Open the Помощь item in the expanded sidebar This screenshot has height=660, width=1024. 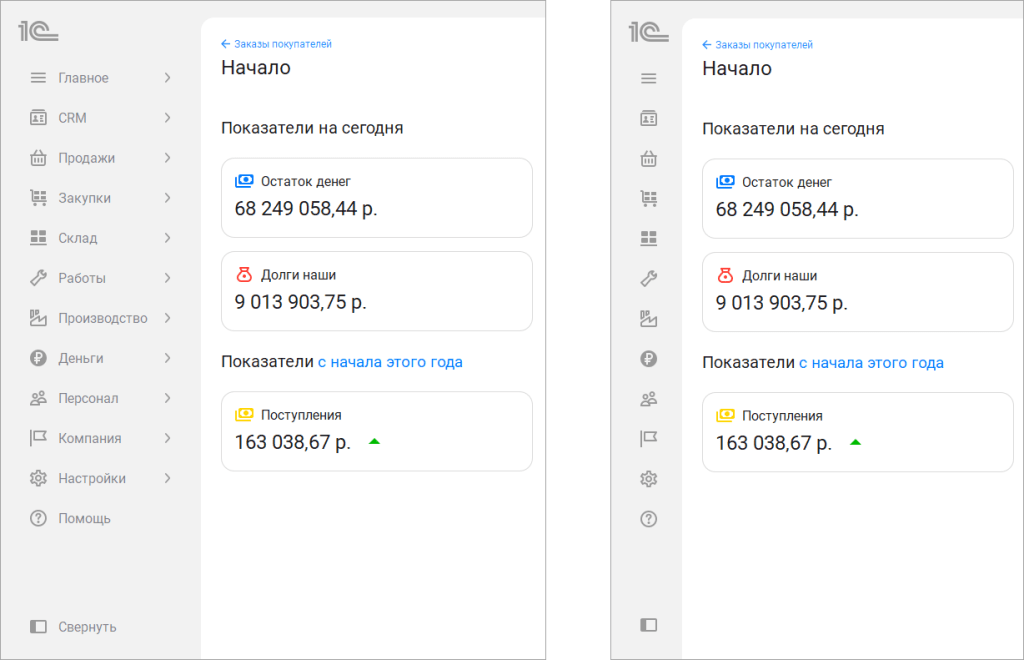coord(84,518)
